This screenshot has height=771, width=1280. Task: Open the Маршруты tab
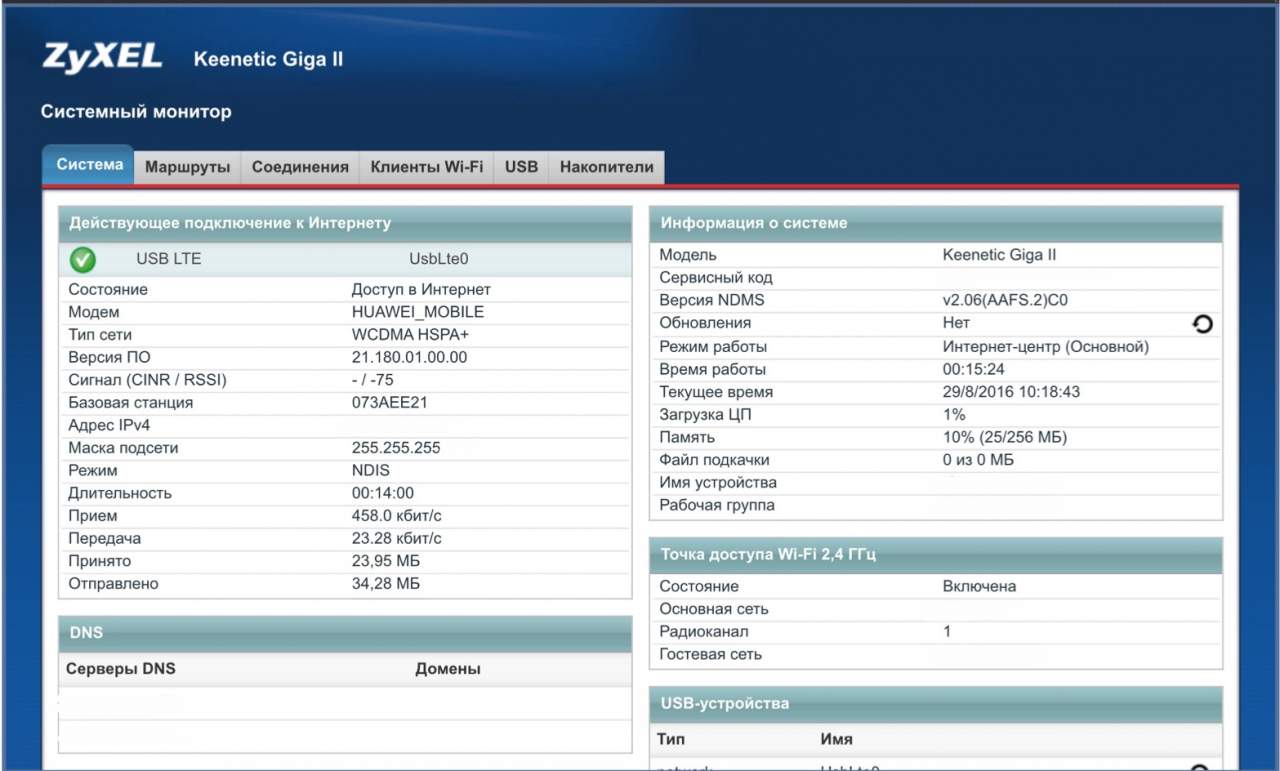(x=188, y=167)
